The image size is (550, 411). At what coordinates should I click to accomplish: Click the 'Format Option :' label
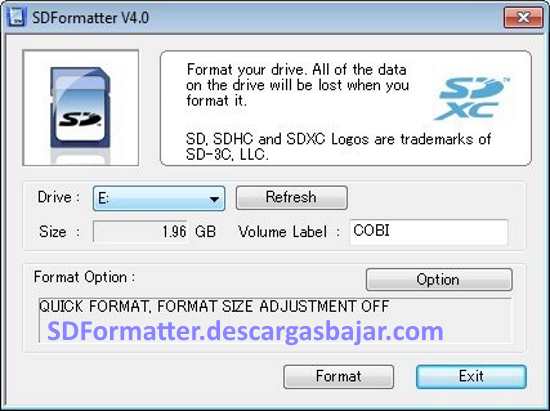85,277
